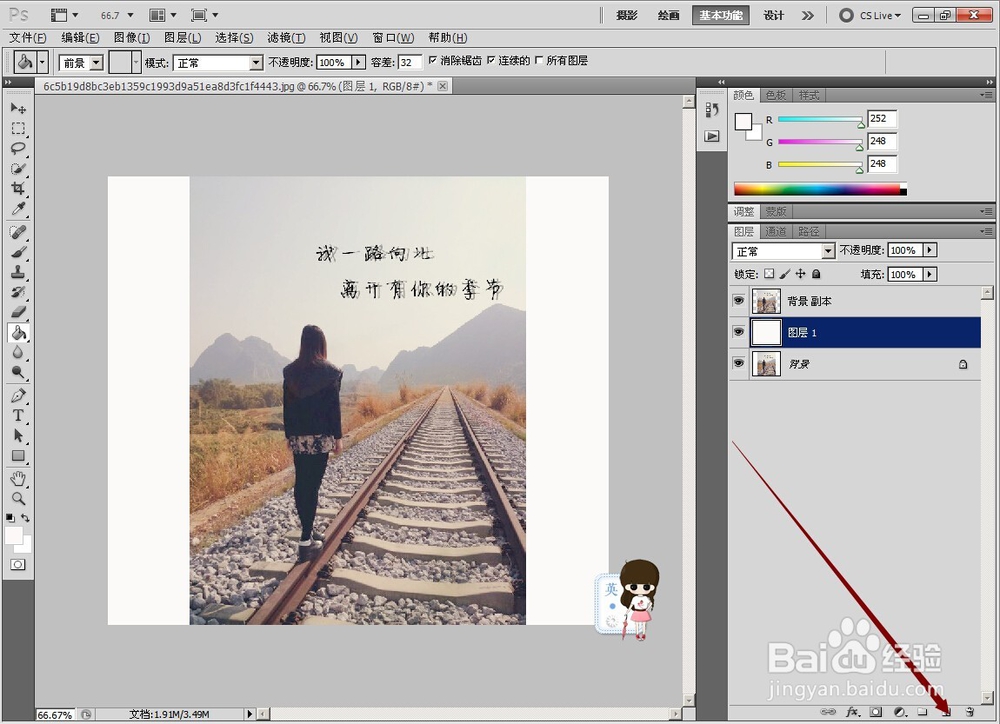Select the Hand tool
The height and width of the screenshot is (724, 1000).
[x=18, y=478]
